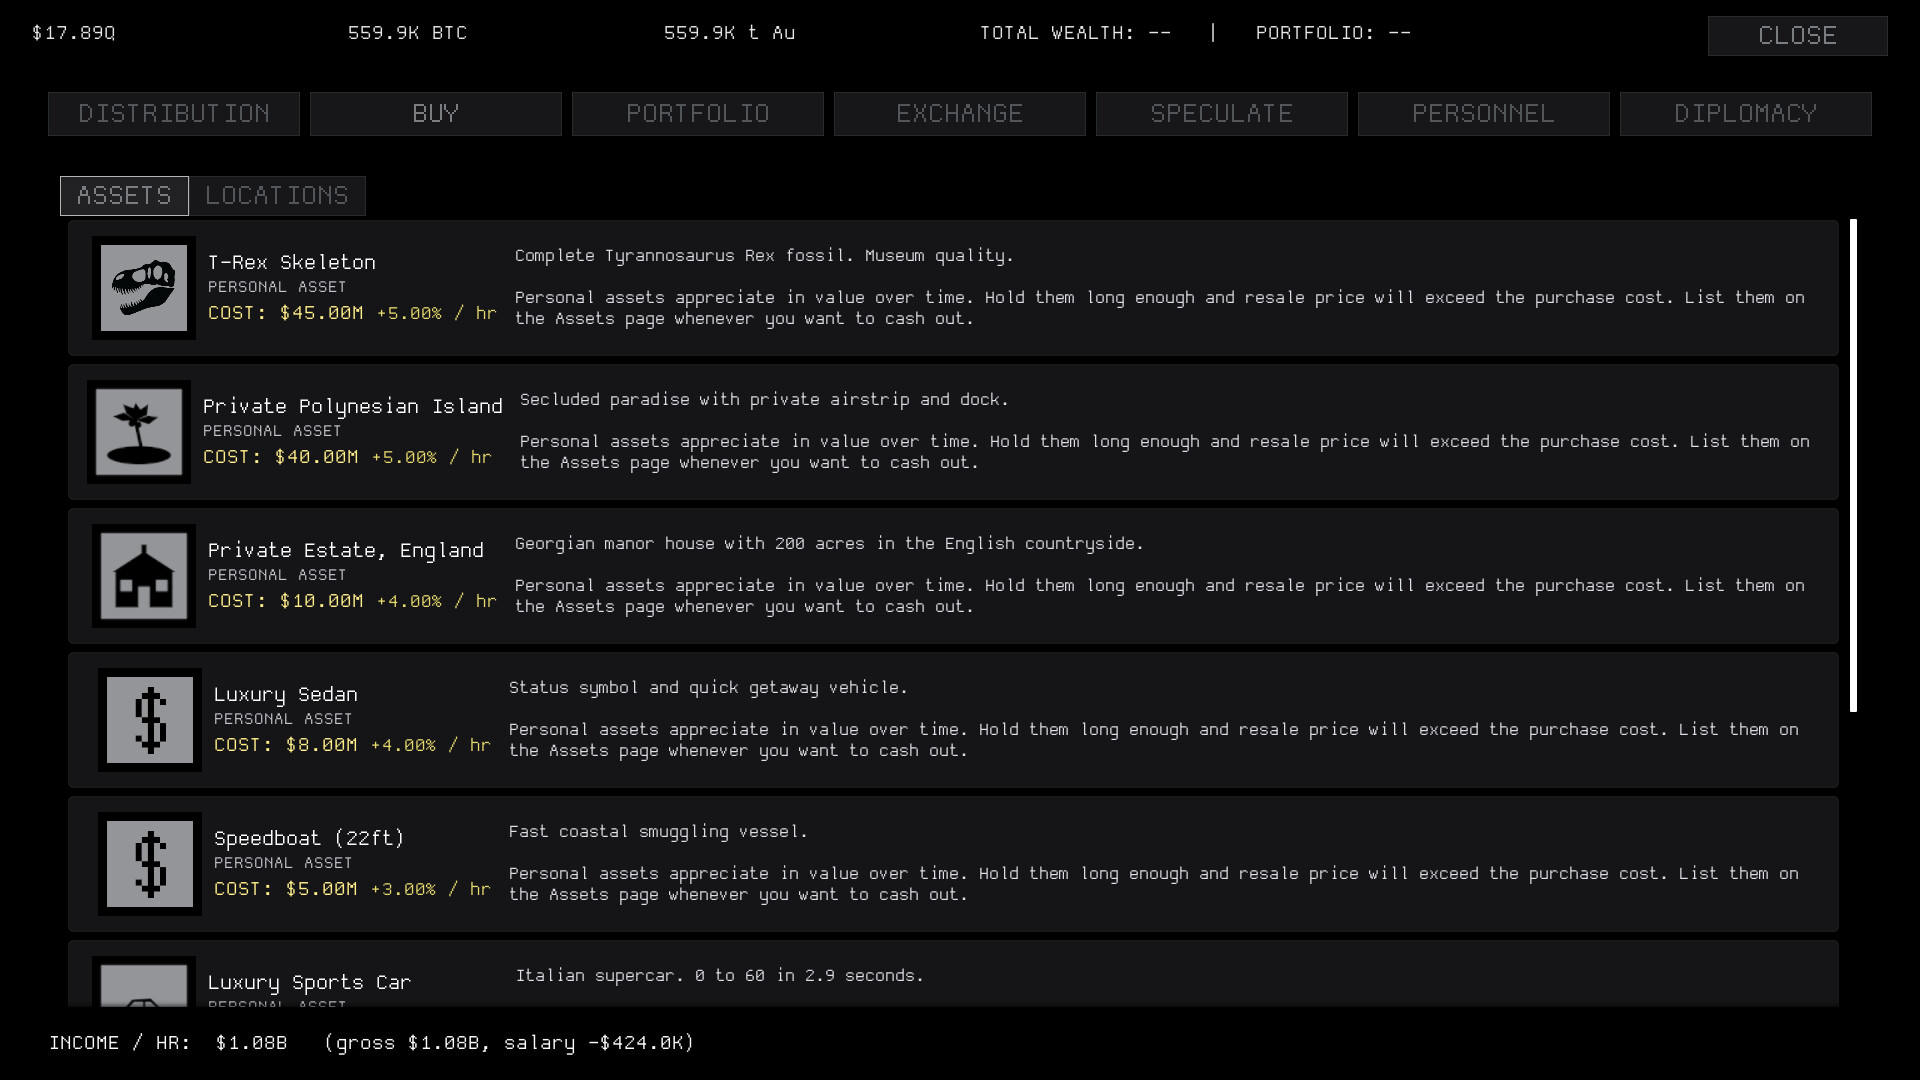This screenshot has width=1920, height=1080.
Task: Click the T-Rex skull icon
Action: 144,288
